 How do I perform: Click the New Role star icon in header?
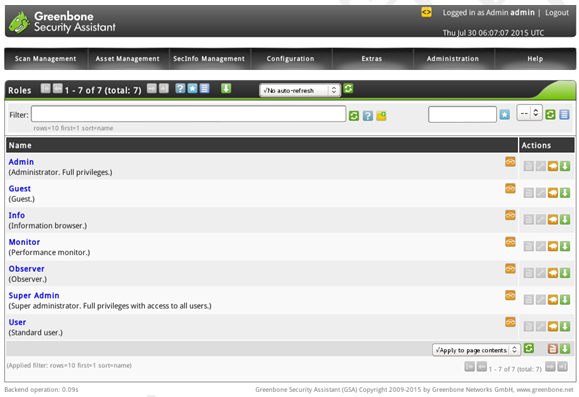[192, 89]
